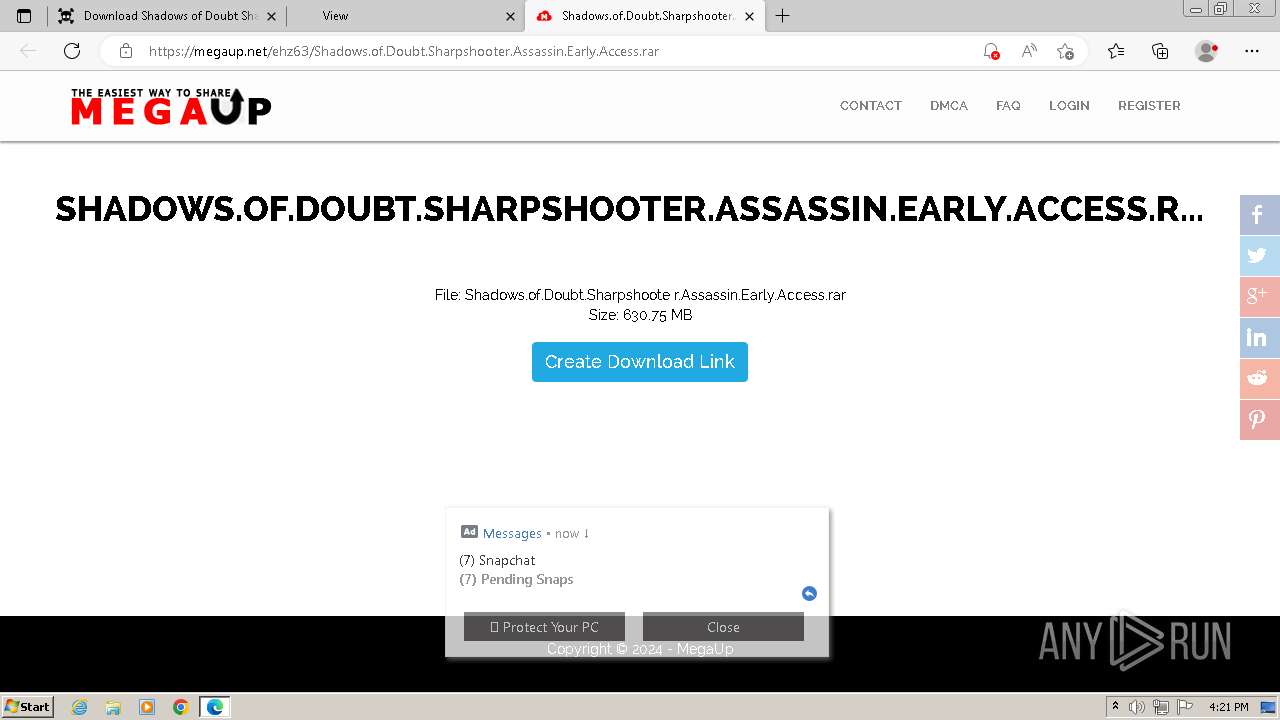Open the FAQ page
Viewport: 1280px width, 720px height.
[1008, 106]
